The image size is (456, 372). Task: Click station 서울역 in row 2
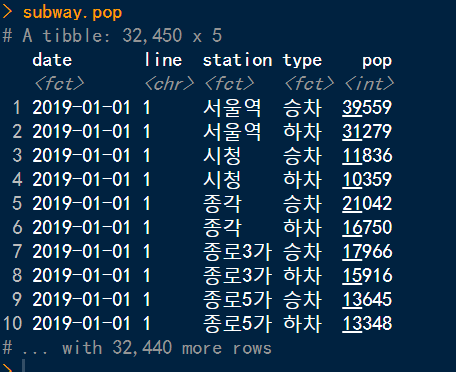click(x=232, y=132)
